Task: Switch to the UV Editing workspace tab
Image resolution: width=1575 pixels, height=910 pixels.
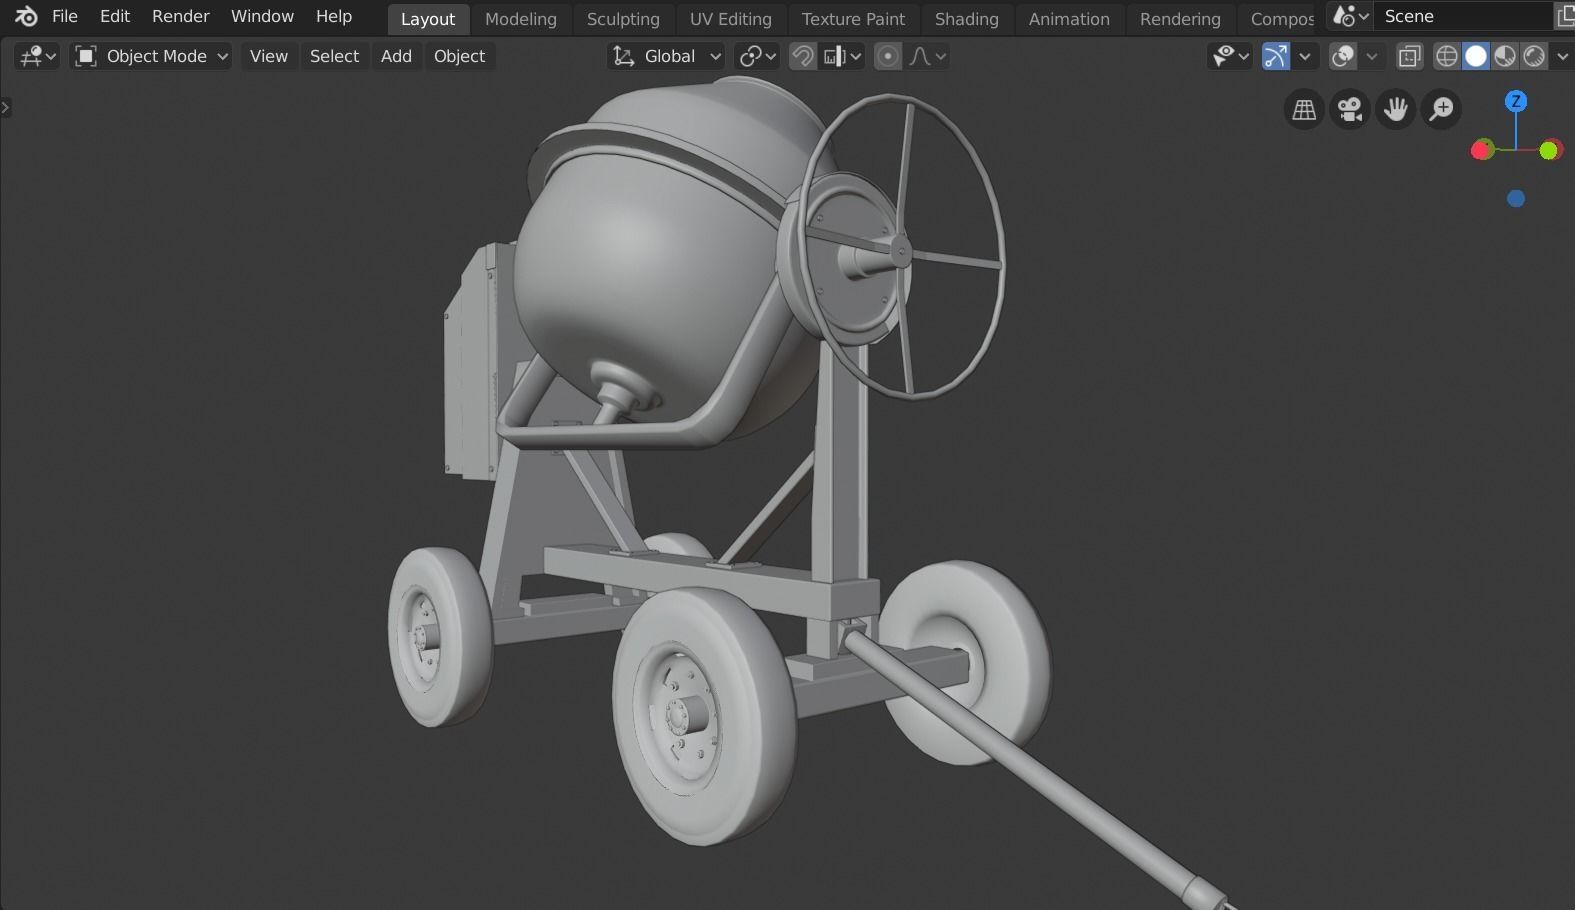Action: click(x=731, y=19)
